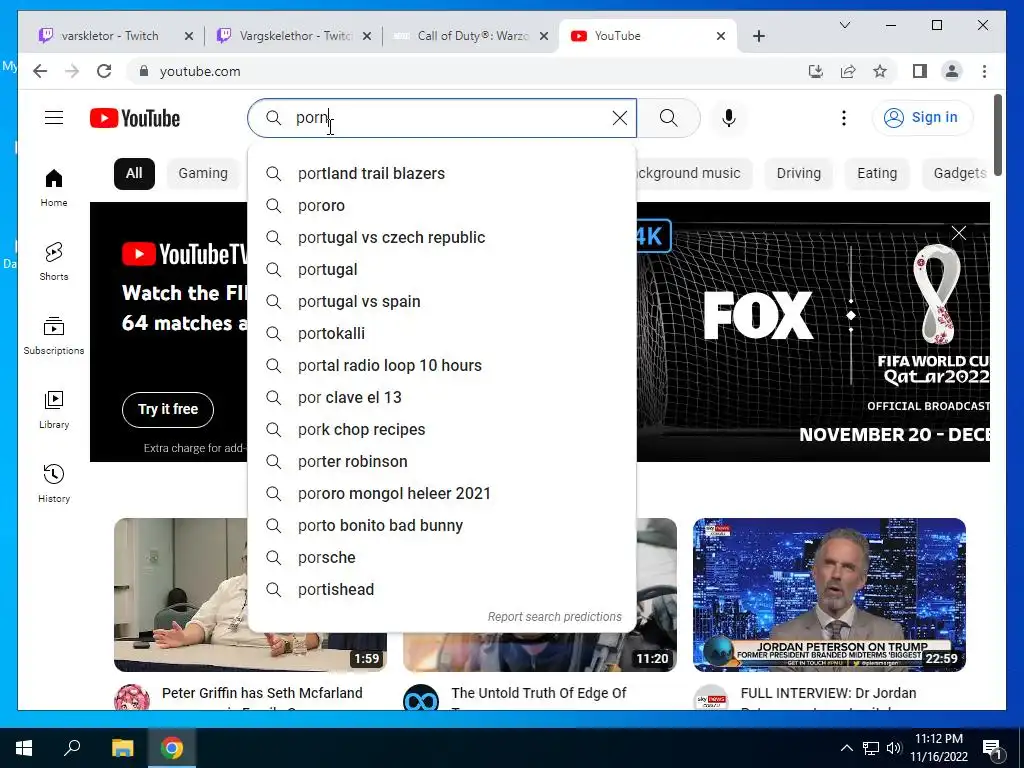Switch to the Vargskelethor - Twitch tab

click(x=294, y=36)
